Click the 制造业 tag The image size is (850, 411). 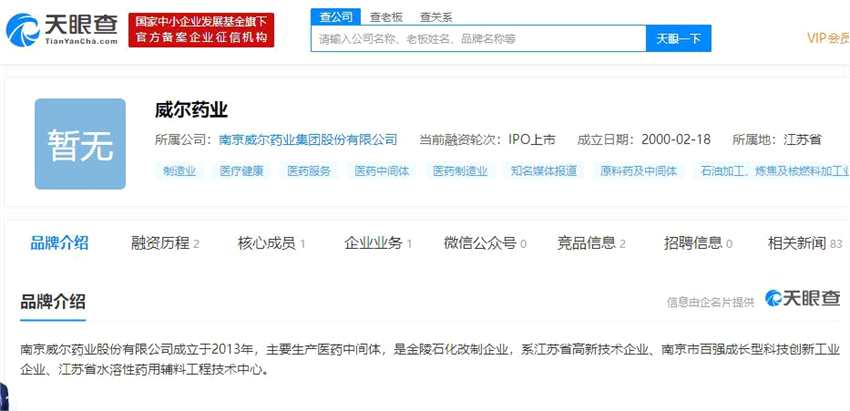click(179, 171)
